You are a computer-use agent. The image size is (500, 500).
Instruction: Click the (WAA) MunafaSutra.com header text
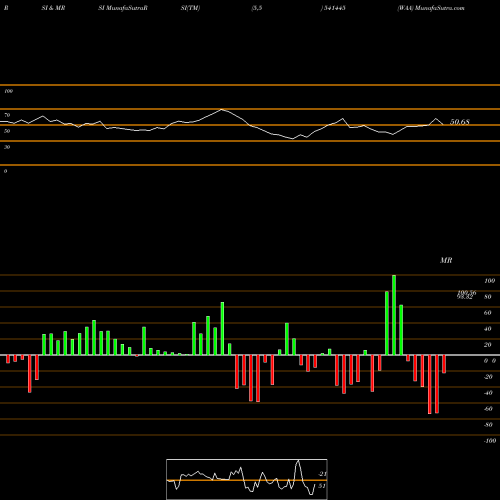(x=431, y=8)
